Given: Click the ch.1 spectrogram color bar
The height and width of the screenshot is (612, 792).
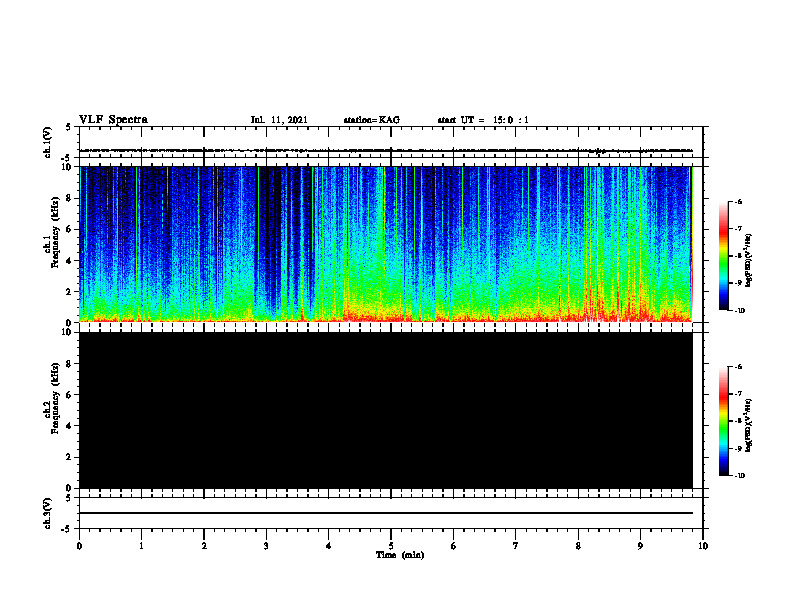Looking at the screenshot, I should [x=724, y=256].
